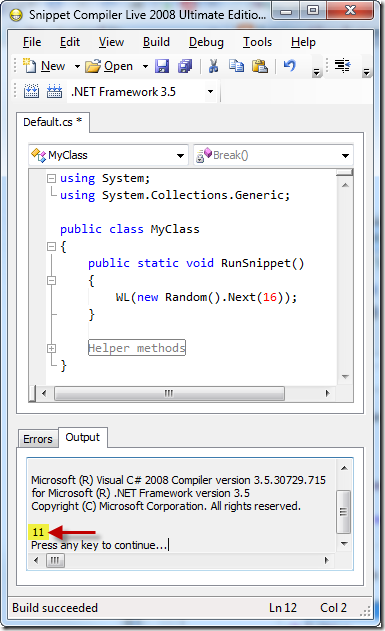Screen dimensions: 385x631
Task: Click the Copy icon in toolbar
Action: pyautogui.click(x=237, y=66)
